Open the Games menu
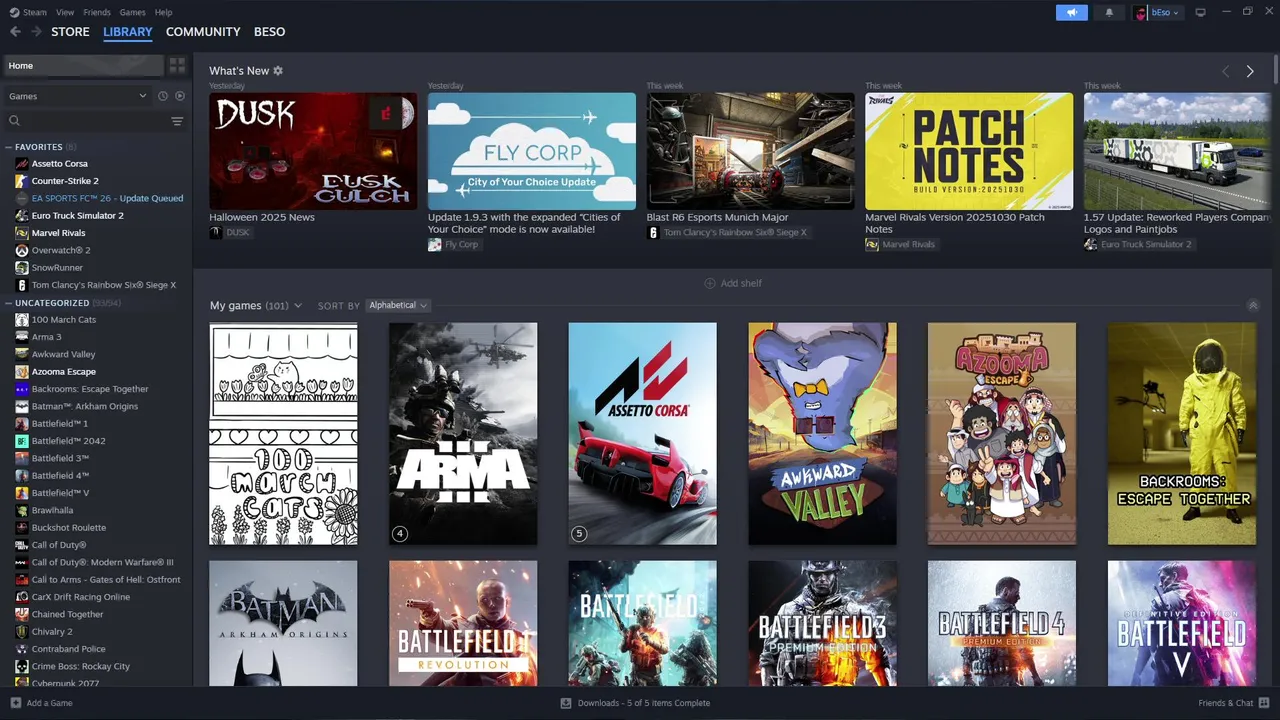1280x720 pixels. point(132,12)
